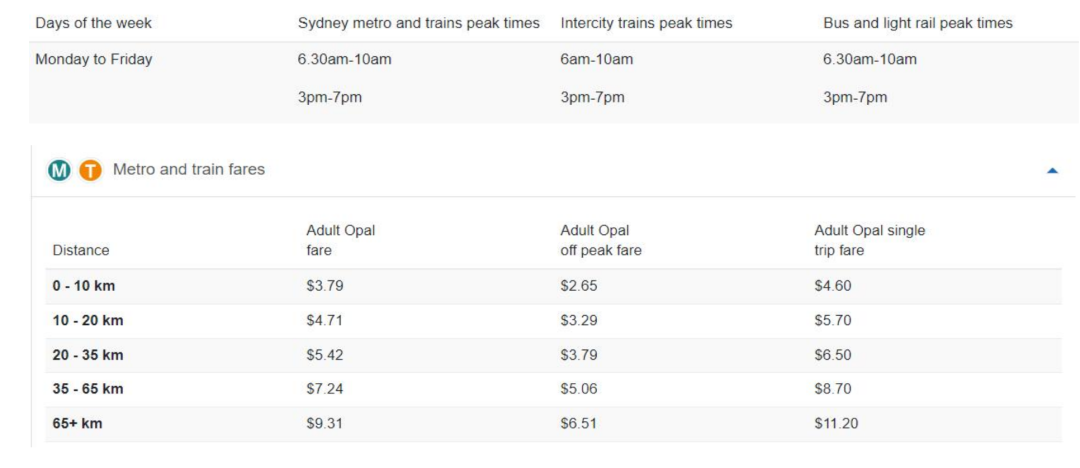1080x468 pixels.
Task: Click the $3.79 Adult Opal fare for 0-10 km
Action: click(x=324, y=286)
